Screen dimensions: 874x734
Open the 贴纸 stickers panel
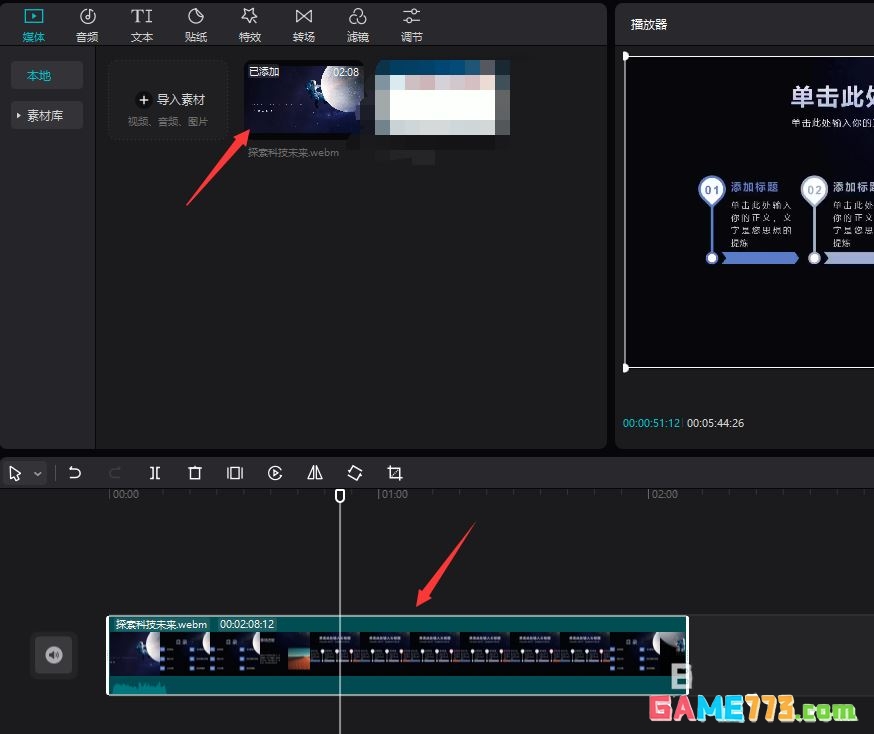pyautogui.click(x=196, y=24)
